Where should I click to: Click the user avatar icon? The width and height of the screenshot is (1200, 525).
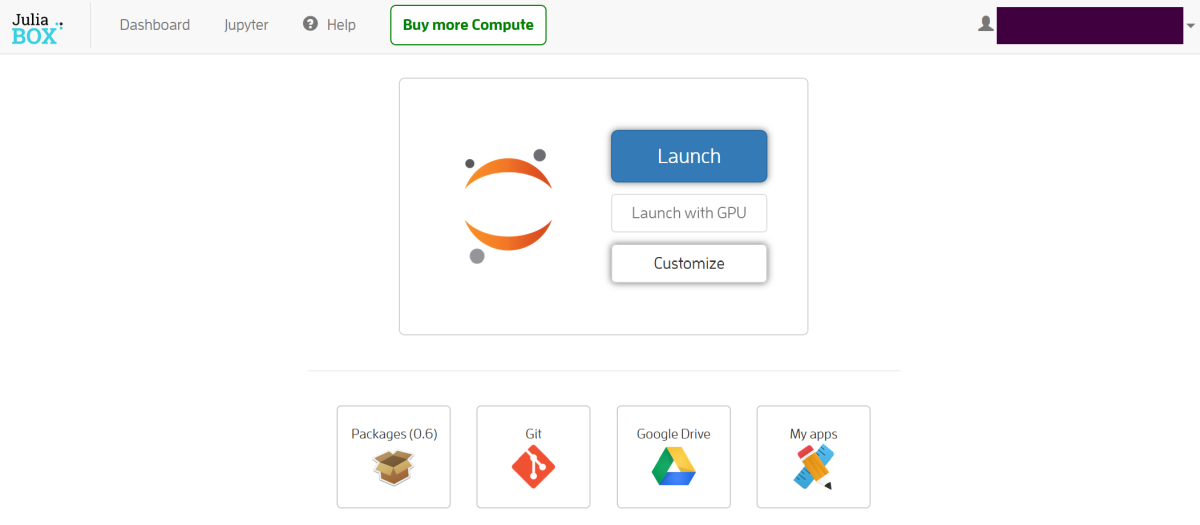coord(986,24)
